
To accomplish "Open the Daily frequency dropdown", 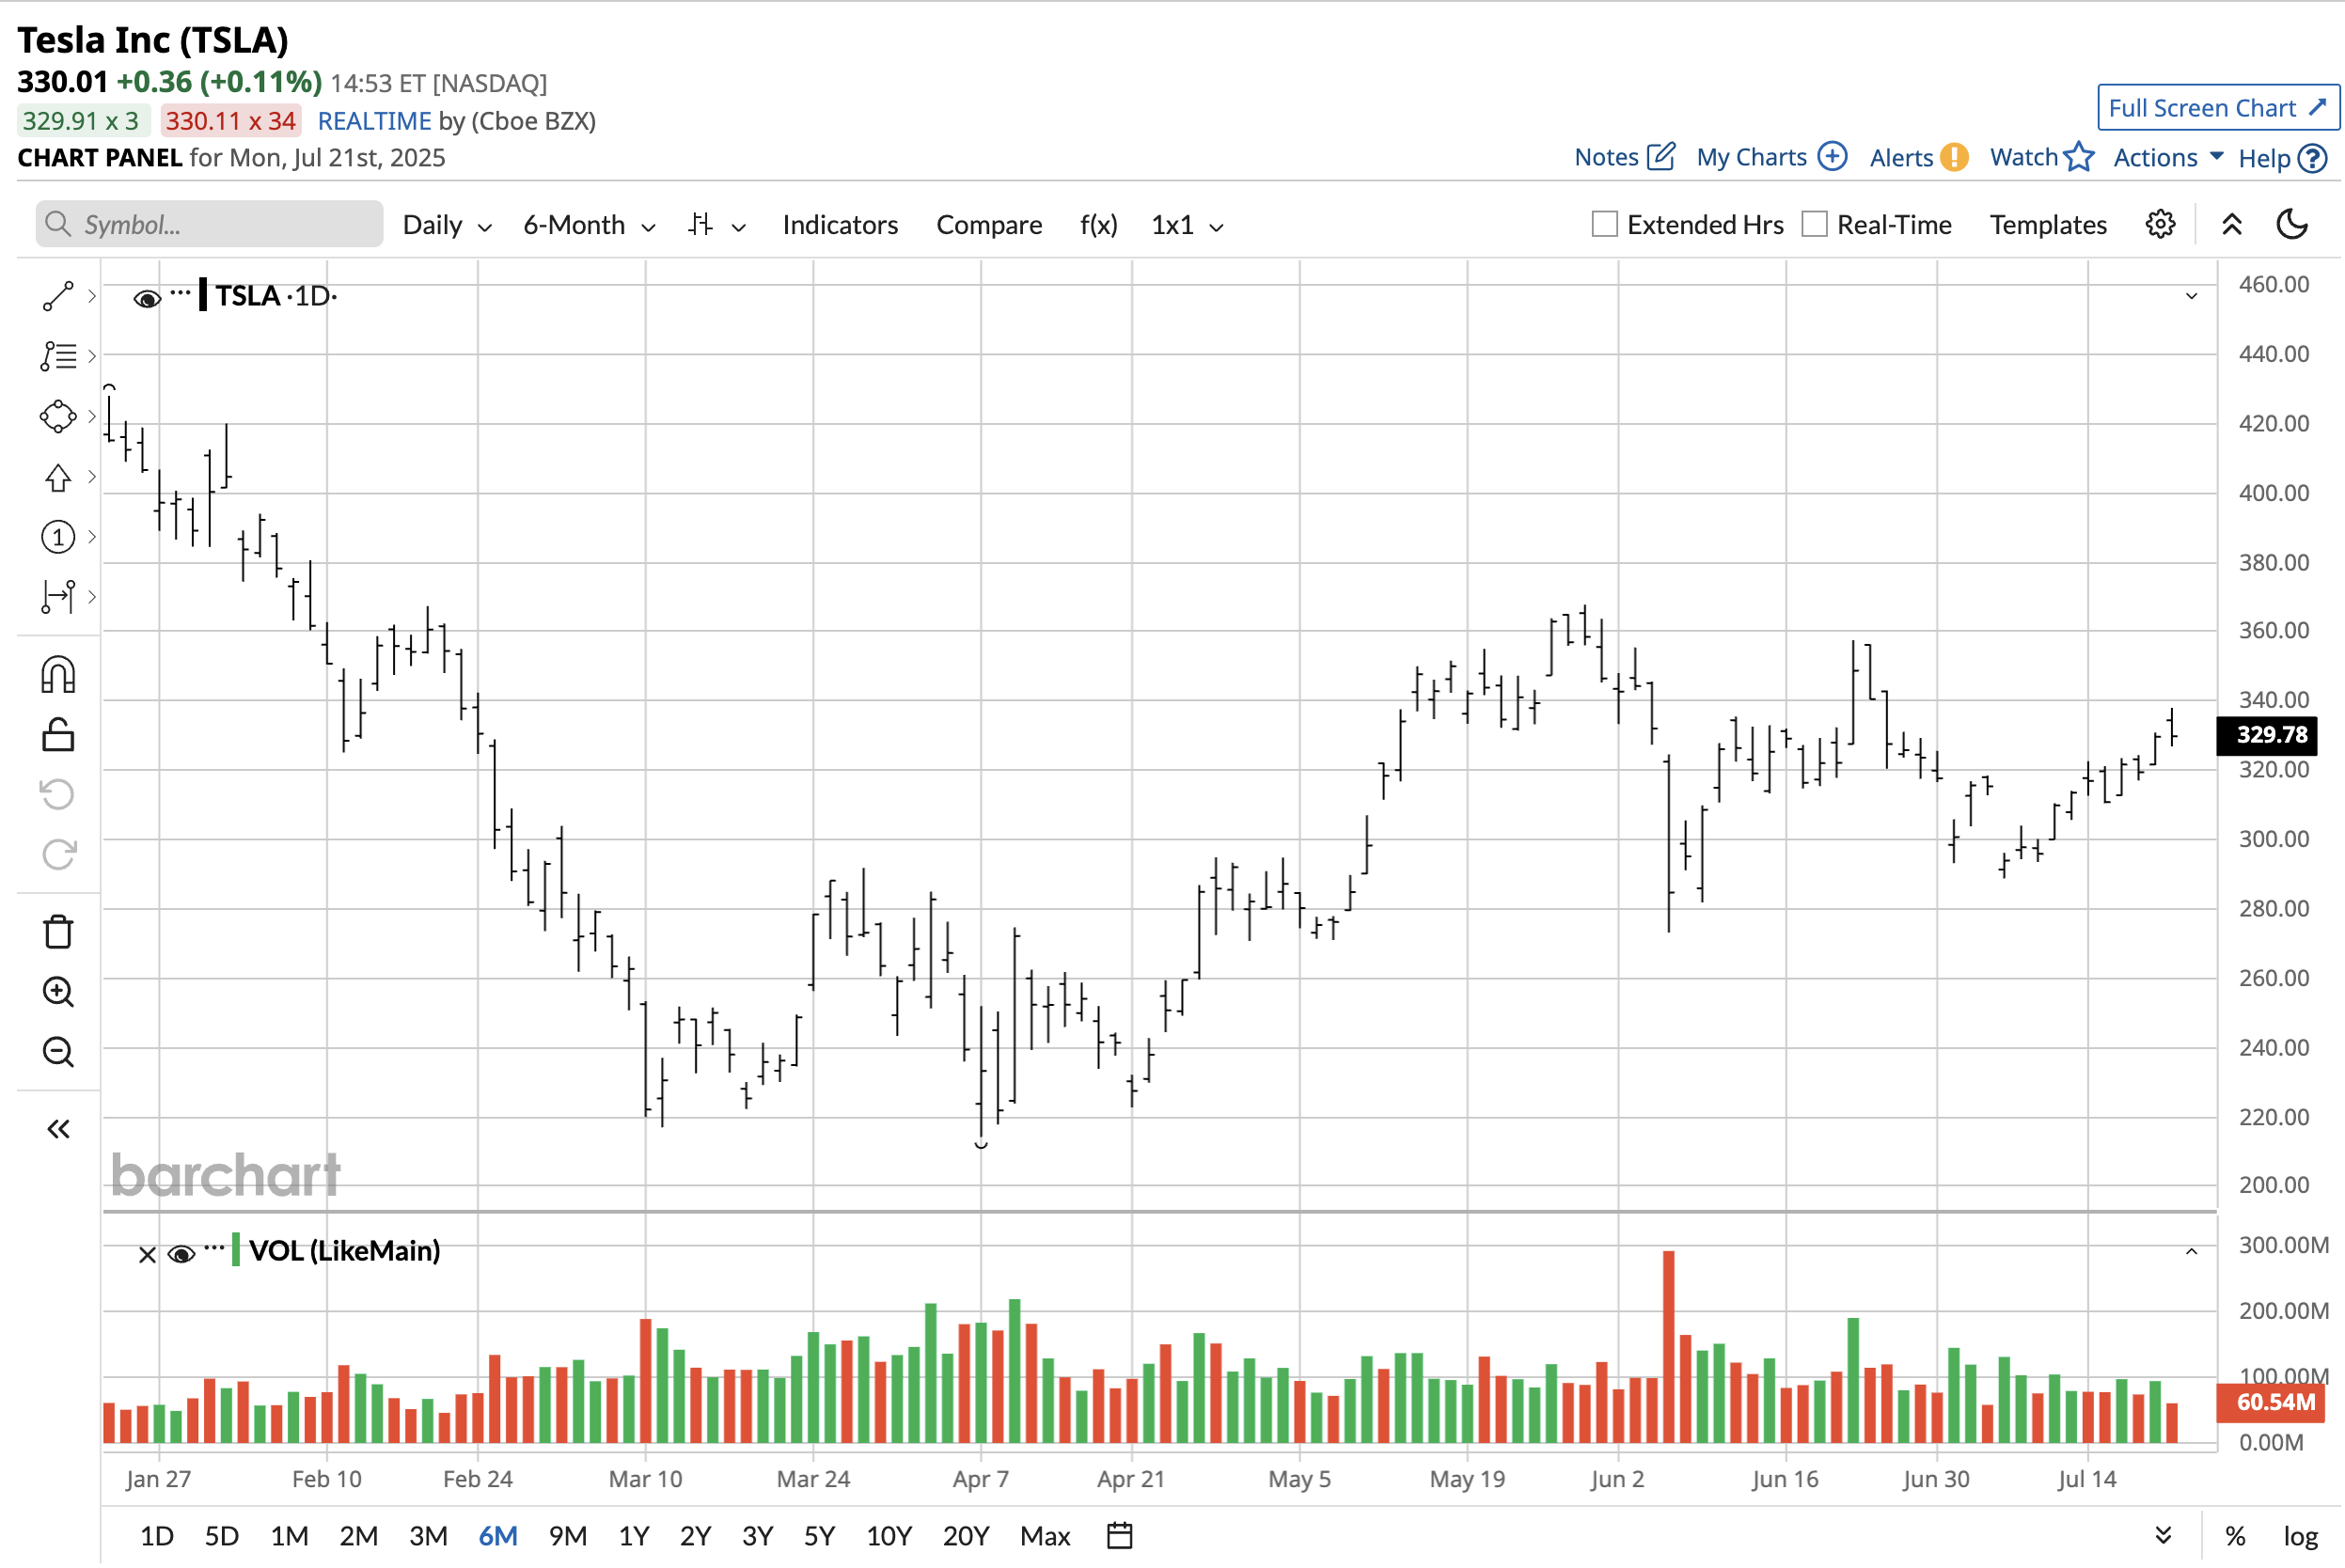I will [447, 225].
